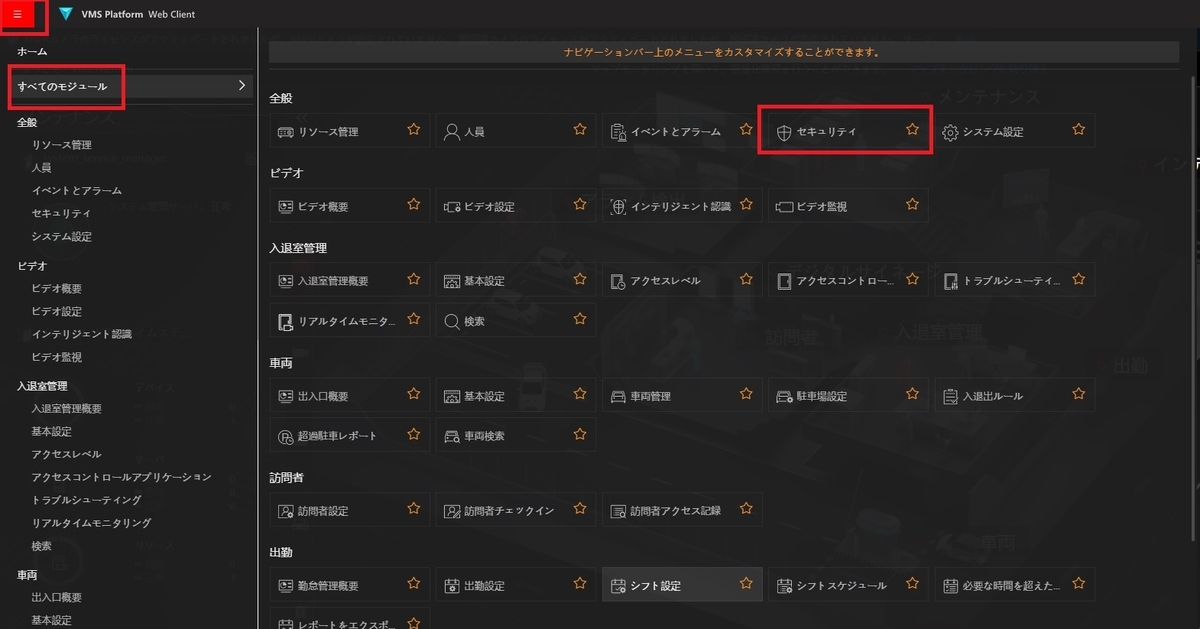Screen dimensions: 1200x629
Task: Toggle the favorite star on リソース管理
Action: [x=413, y=128]
